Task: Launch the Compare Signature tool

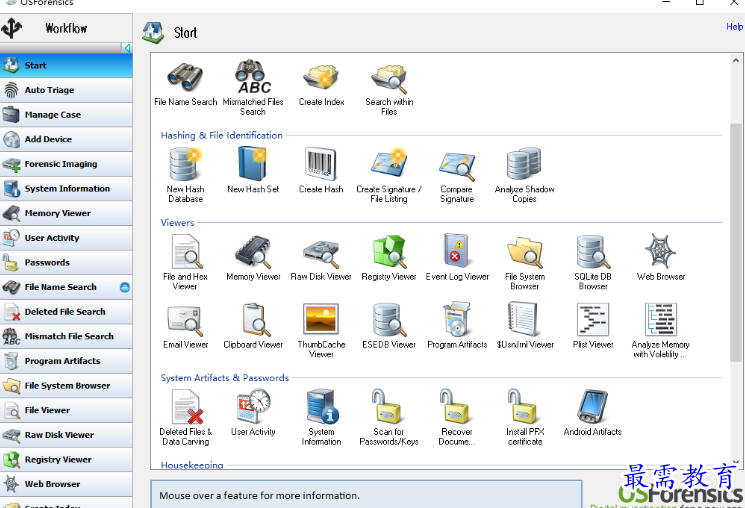Action: [x=457, y=165]
